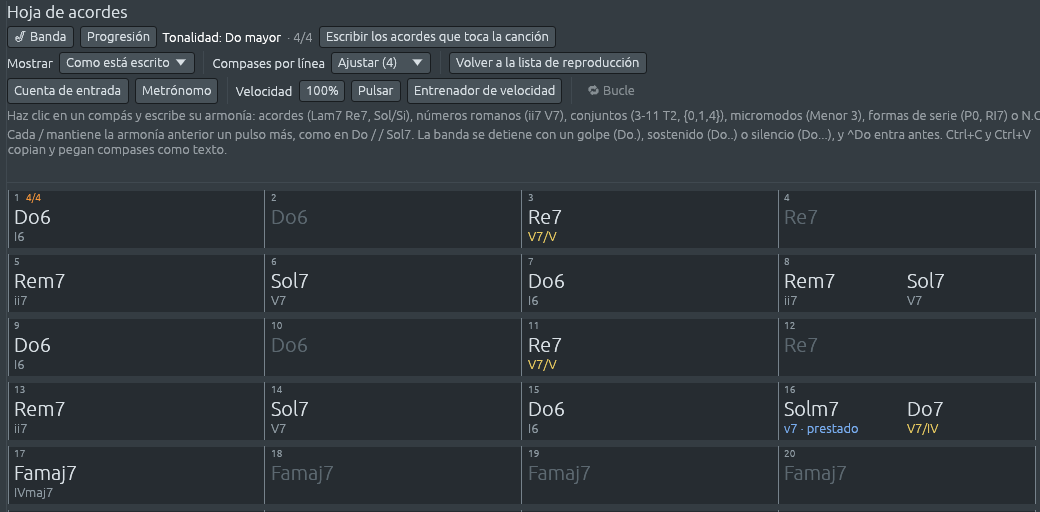Select measure 18 with repeated Famaj7
Image resolution: width=1040 pixels, height=512 pixels.
coord(393,475)
